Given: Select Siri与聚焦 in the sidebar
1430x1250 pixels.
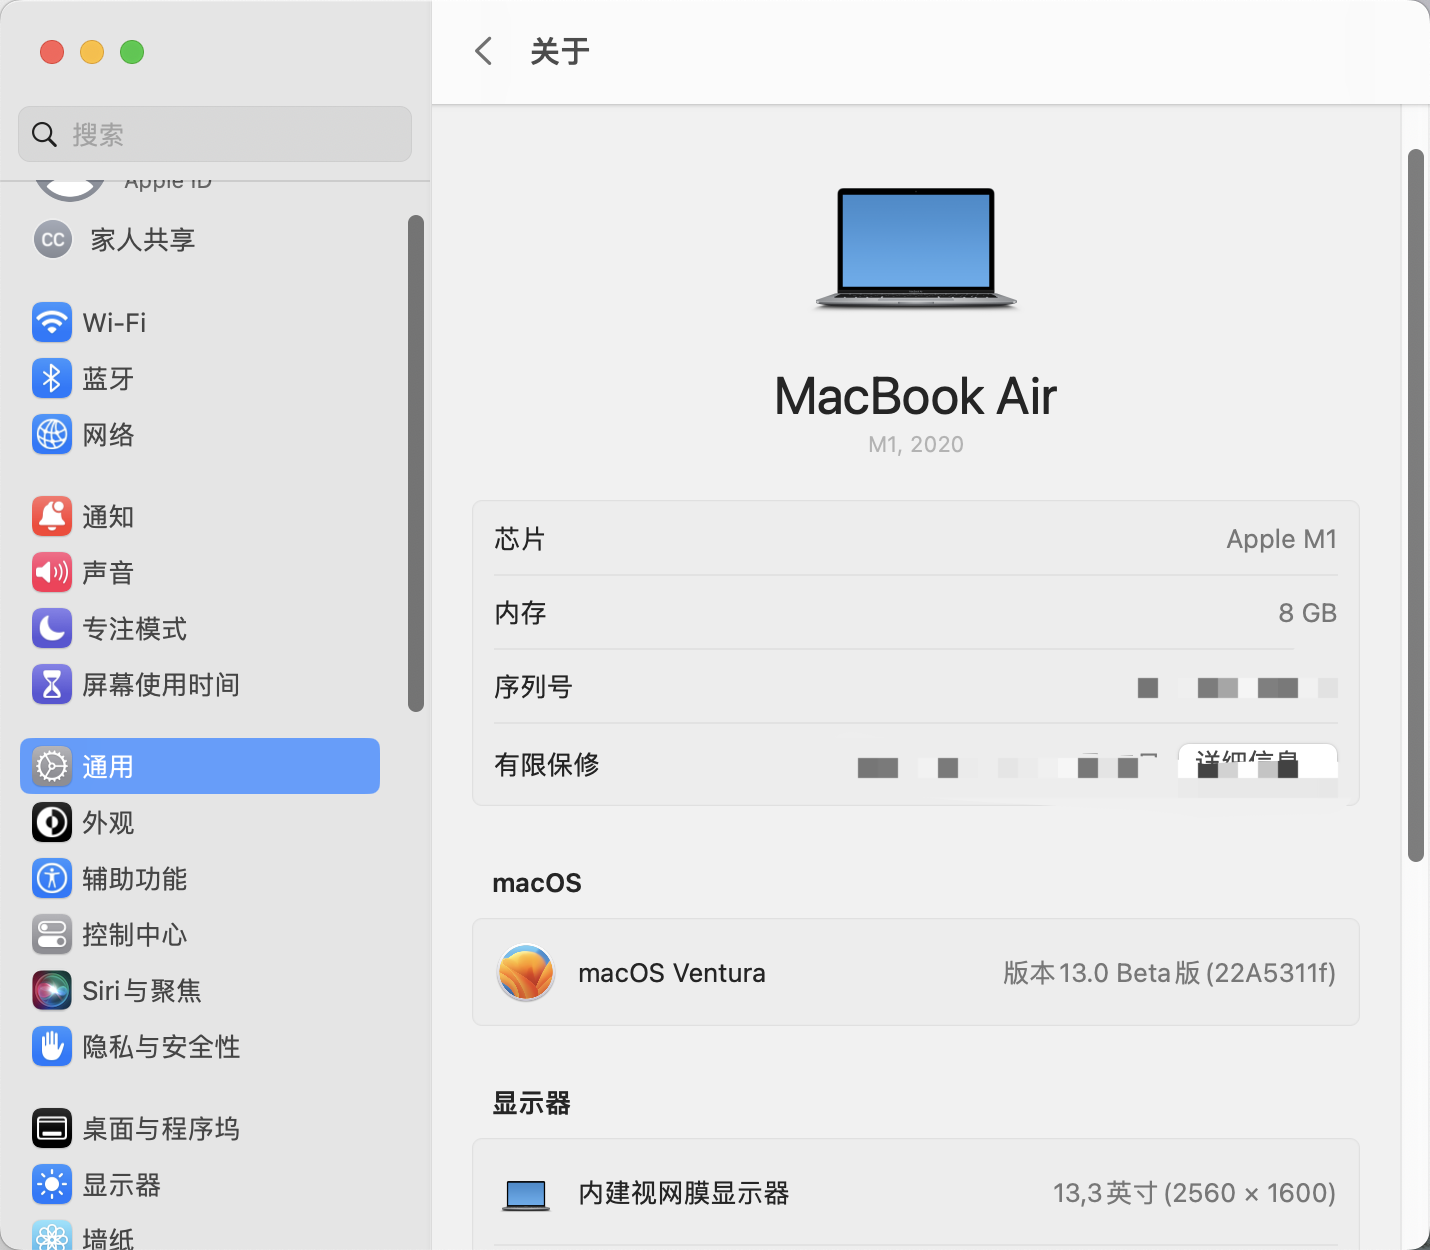Looking at the screenshot, I should click(x=140, y=990).
